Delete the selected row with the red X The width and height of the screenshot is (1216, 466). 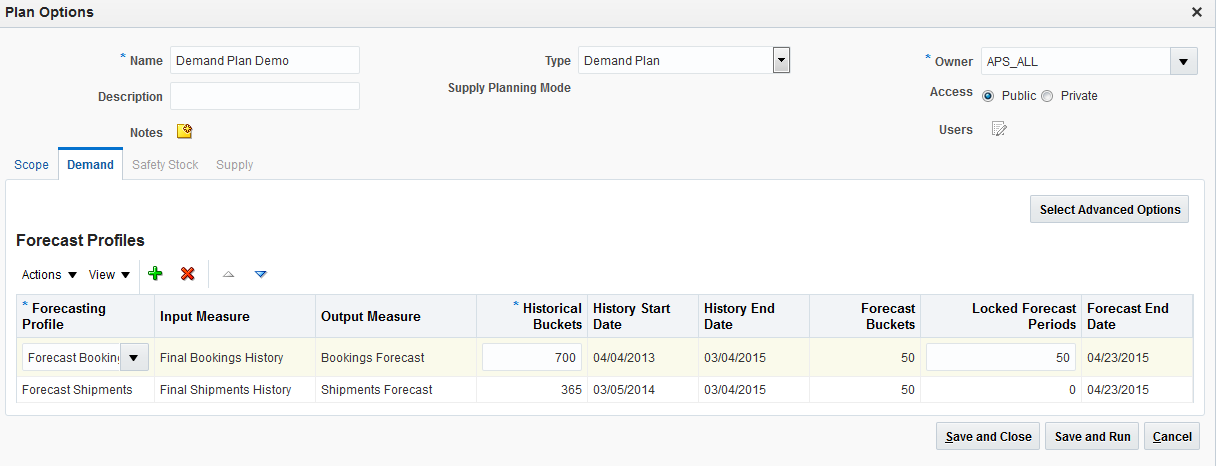point(187,274)
